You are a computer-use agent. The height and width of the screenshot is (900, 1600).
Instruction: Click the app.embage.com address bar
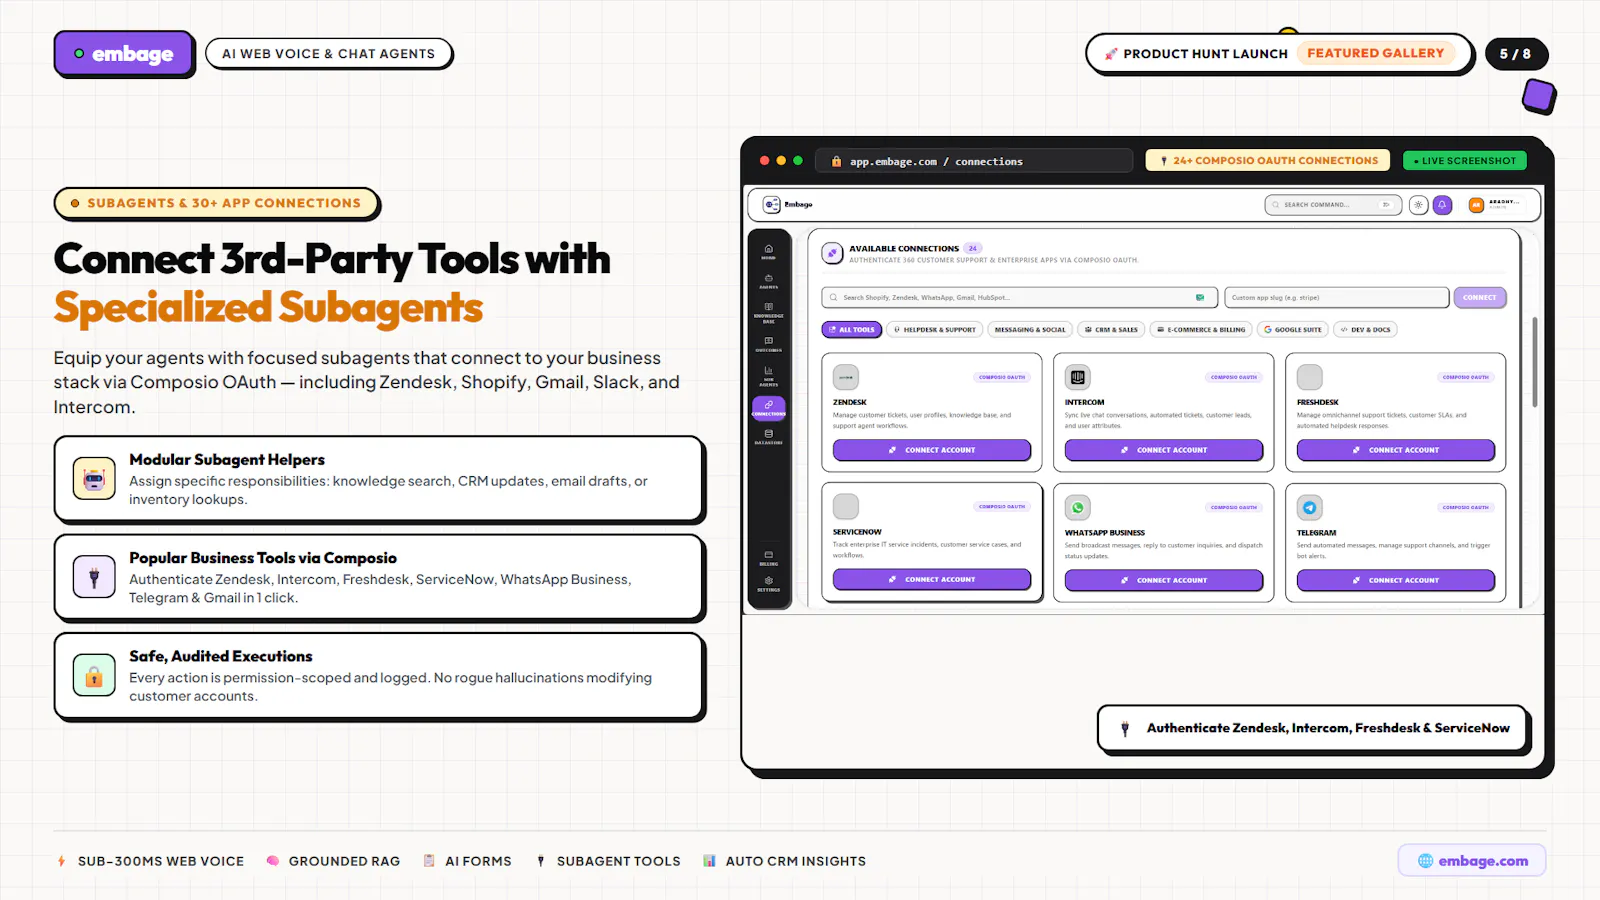point(974,161)
